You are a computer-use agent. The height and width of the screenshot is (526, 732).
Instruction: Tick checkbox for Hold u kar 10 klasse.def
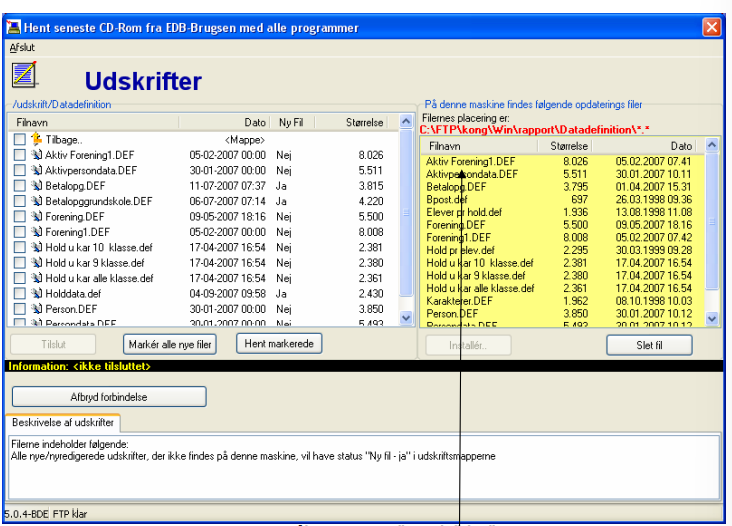coord(20,247)
